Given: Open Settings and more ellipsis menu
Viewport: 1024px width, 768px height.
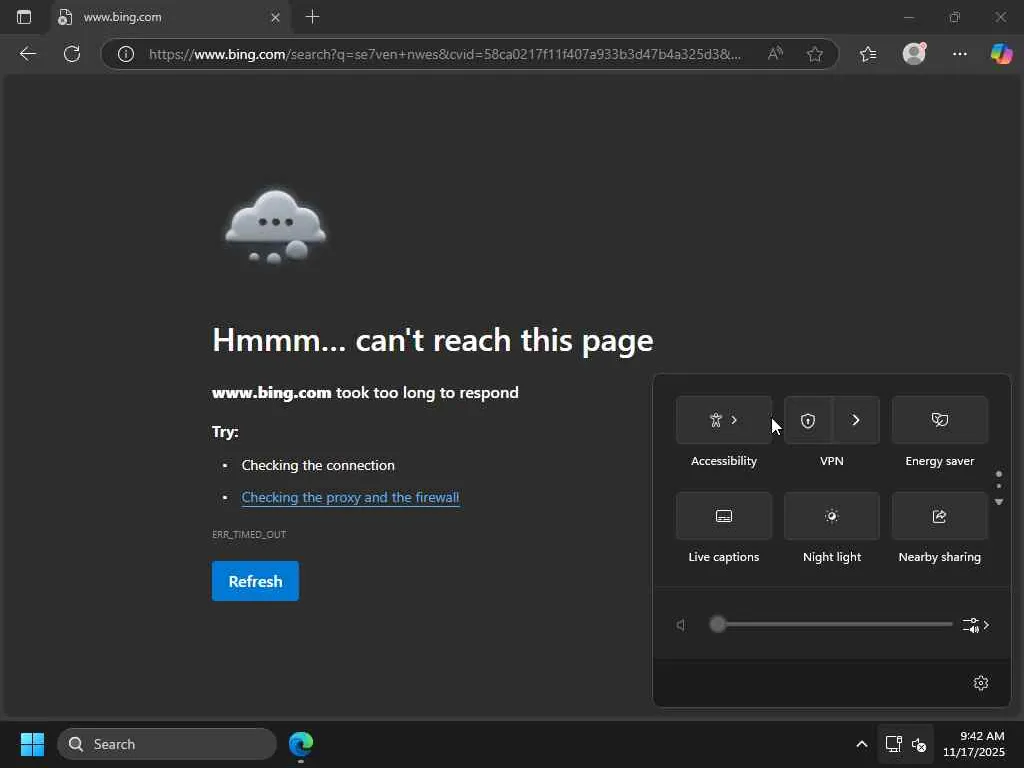Looking at the screenshot, I should [959, 54].
